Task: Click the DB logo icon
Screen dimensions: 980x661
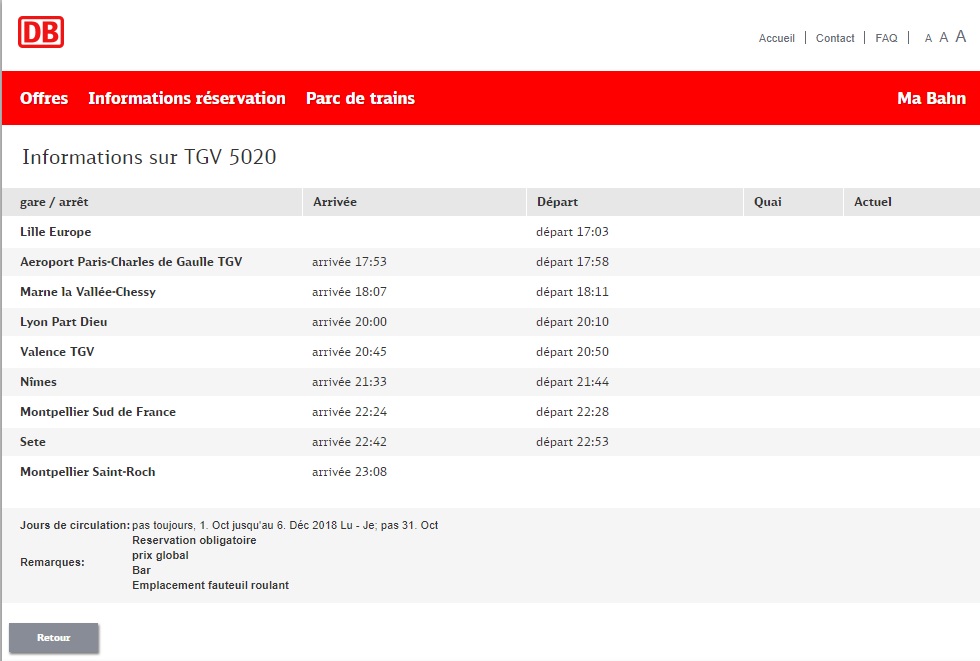Action: [41, 32]
